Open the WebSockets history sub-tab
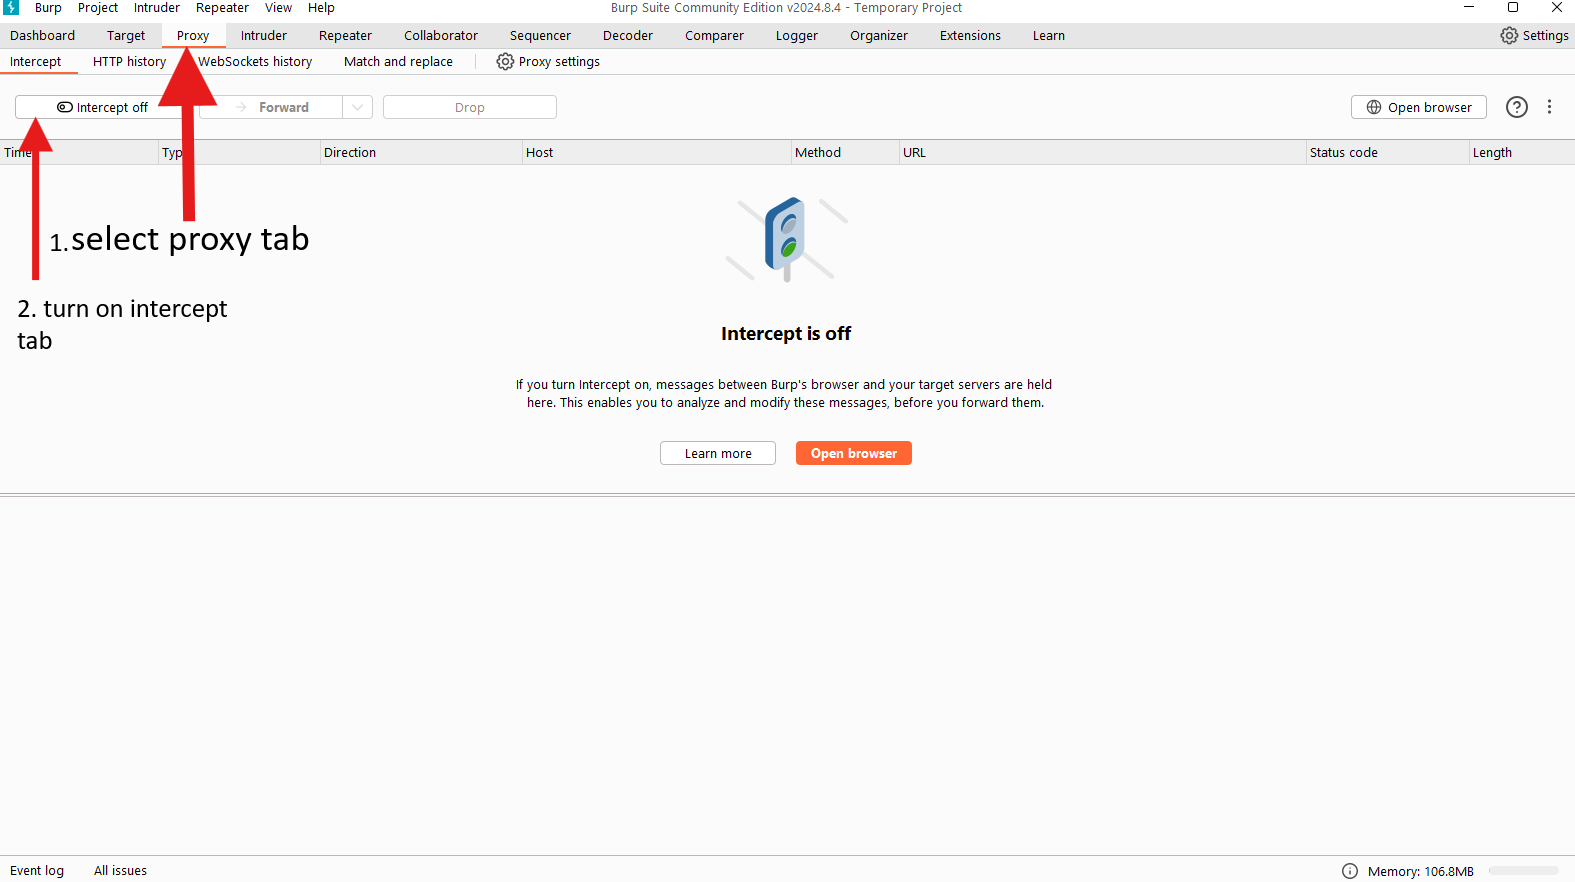The height and width of the screenshot is (882, 1575). coord(255,61)
